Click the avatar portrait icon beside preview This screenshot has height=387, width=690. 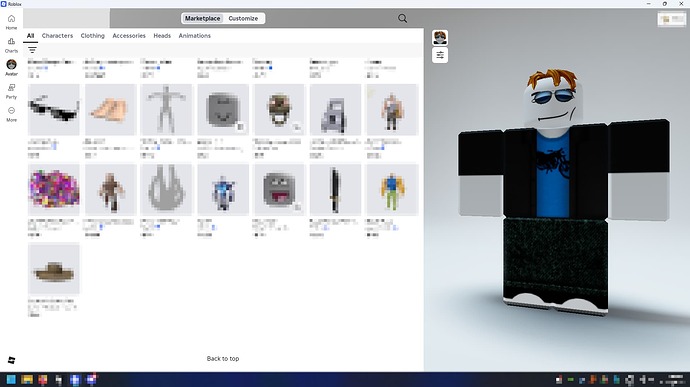click(x=440, y=38)
